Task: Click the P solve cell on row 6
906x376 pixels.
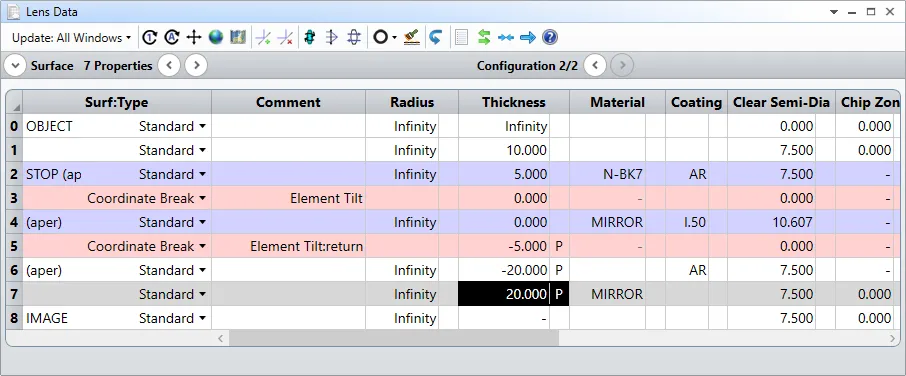Action: point(559,270)
